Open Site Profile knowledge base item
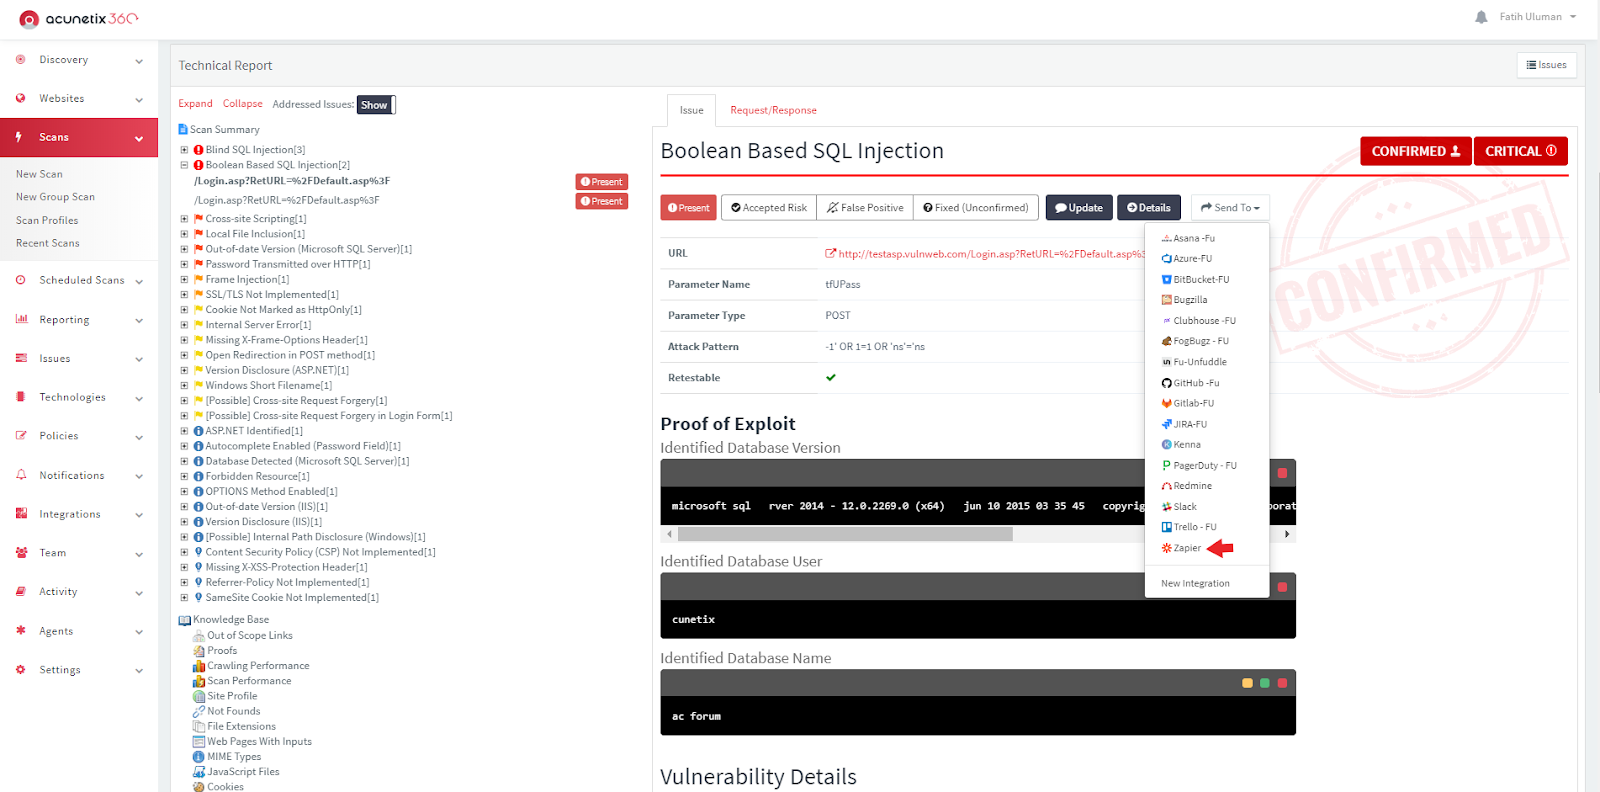Screen dimensions: 1600x792 coord(232,696)
